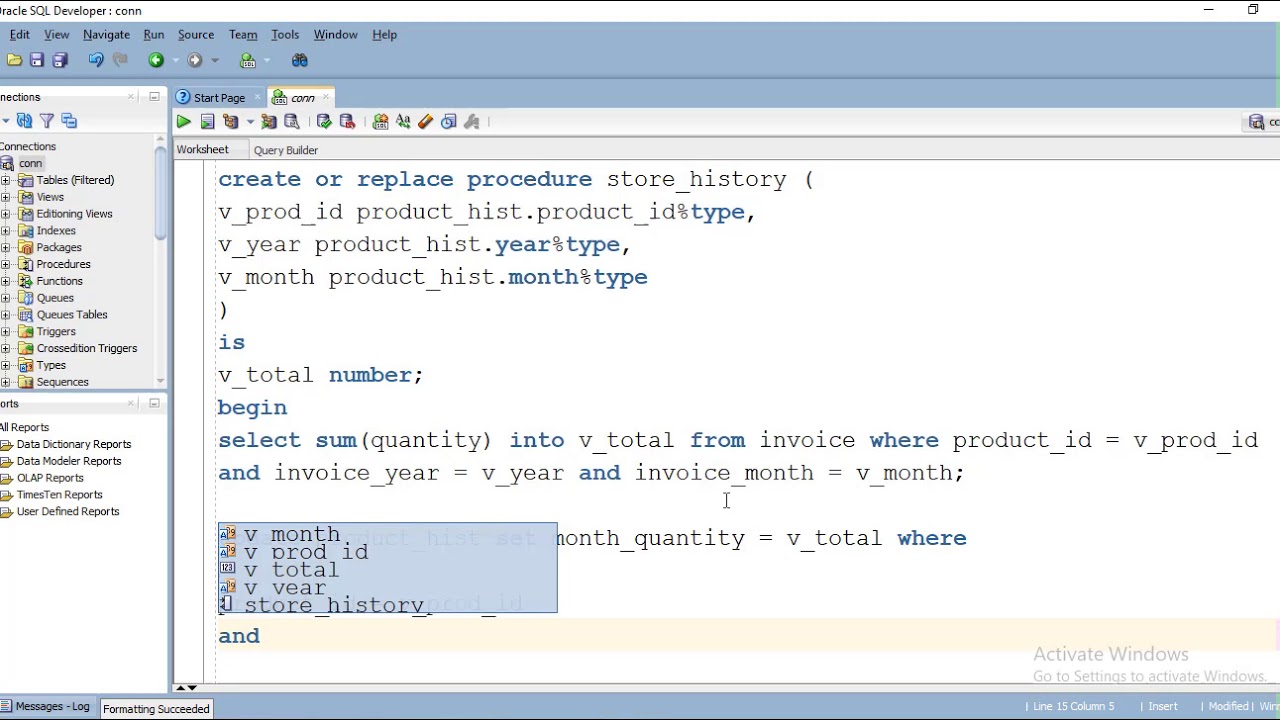Open the Run menu
This screenshot has width=1280, height=720.
coord(154,35)
